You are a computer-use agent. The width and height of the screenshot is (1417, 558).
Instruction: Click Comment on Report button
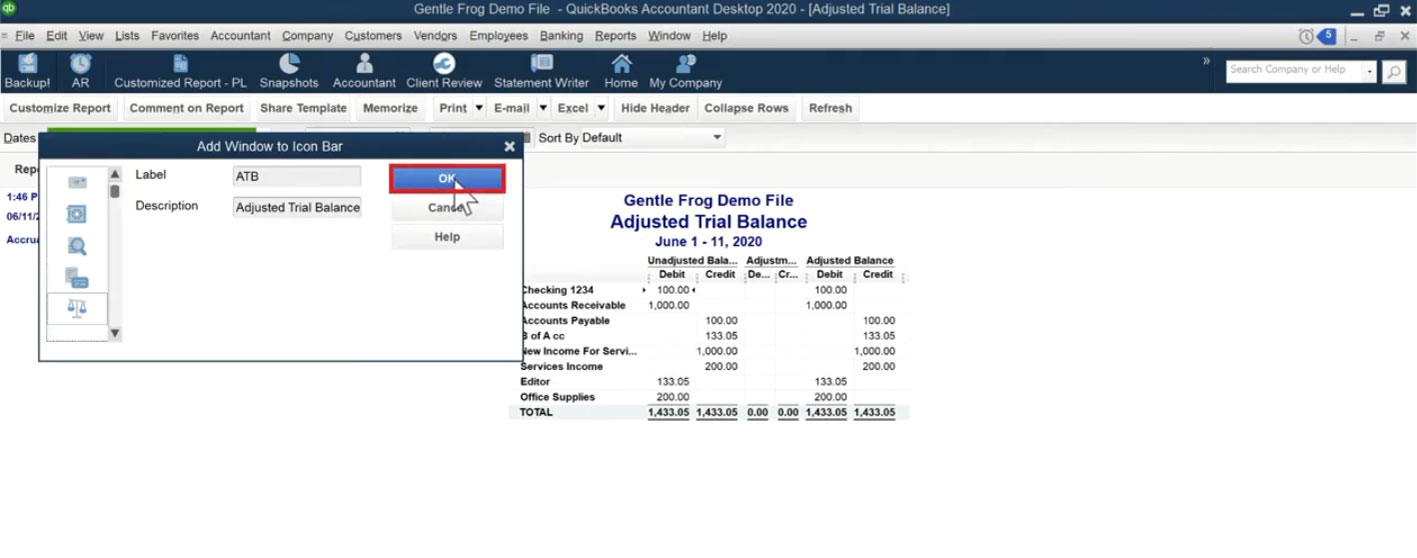point(186,108)
